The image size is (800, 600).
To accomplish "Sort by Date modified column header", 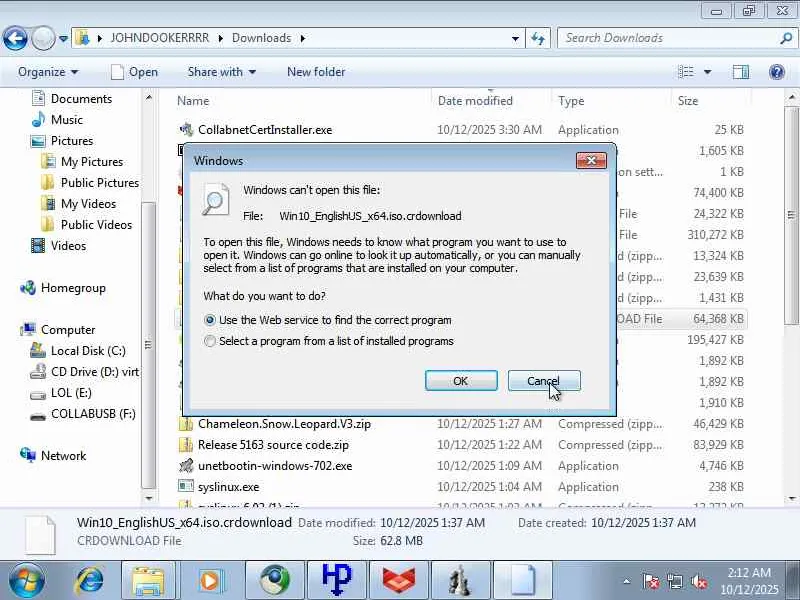I will [x=475, y=101].
